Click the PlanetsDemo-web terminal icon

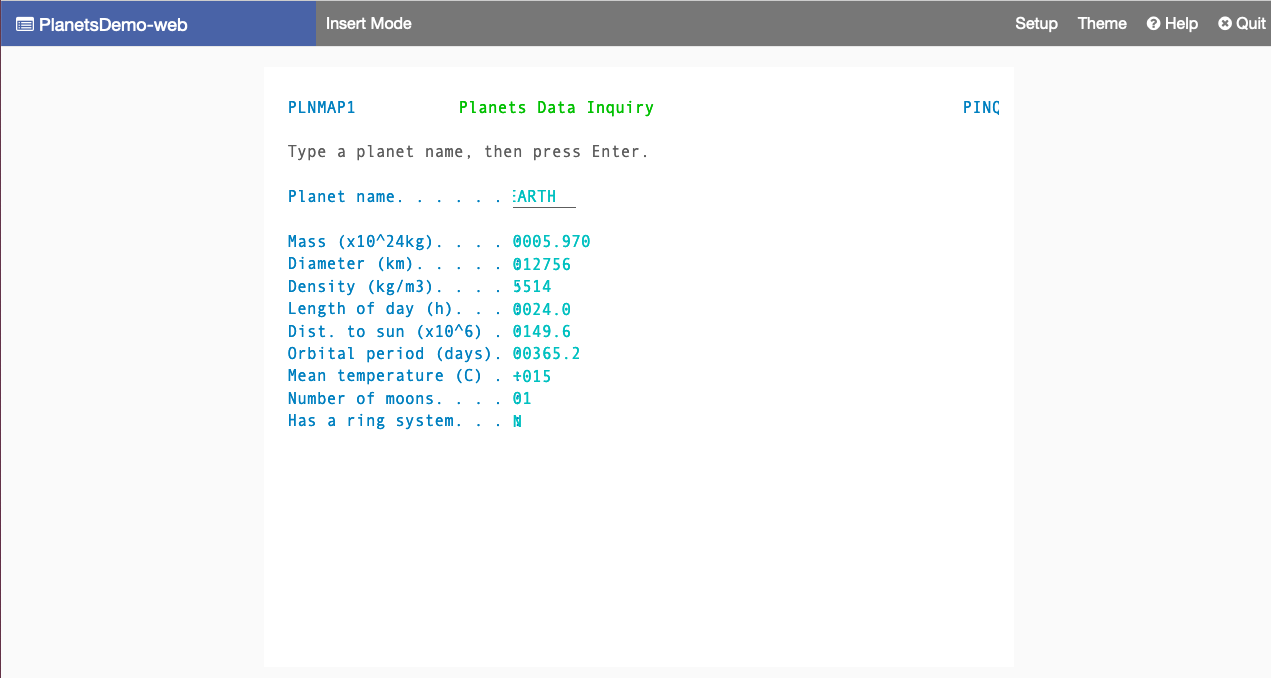coord(25,24)
